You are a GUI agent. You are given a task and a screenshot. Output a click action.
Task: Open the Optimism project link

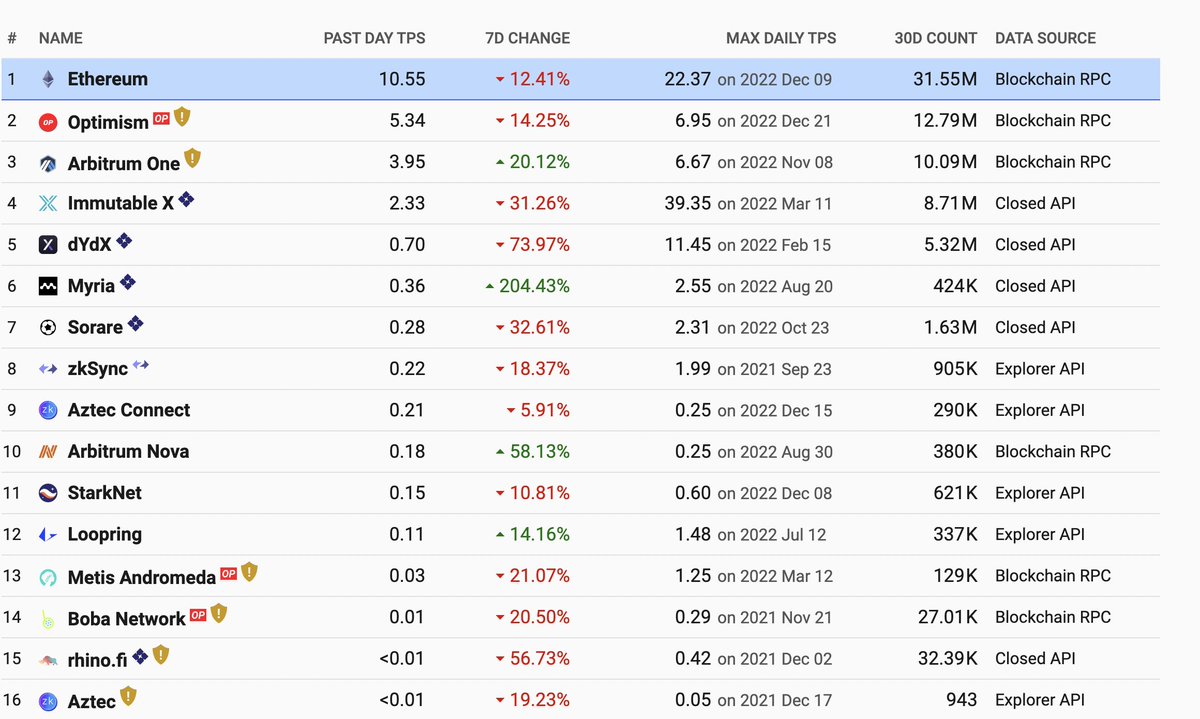point(108,123)
